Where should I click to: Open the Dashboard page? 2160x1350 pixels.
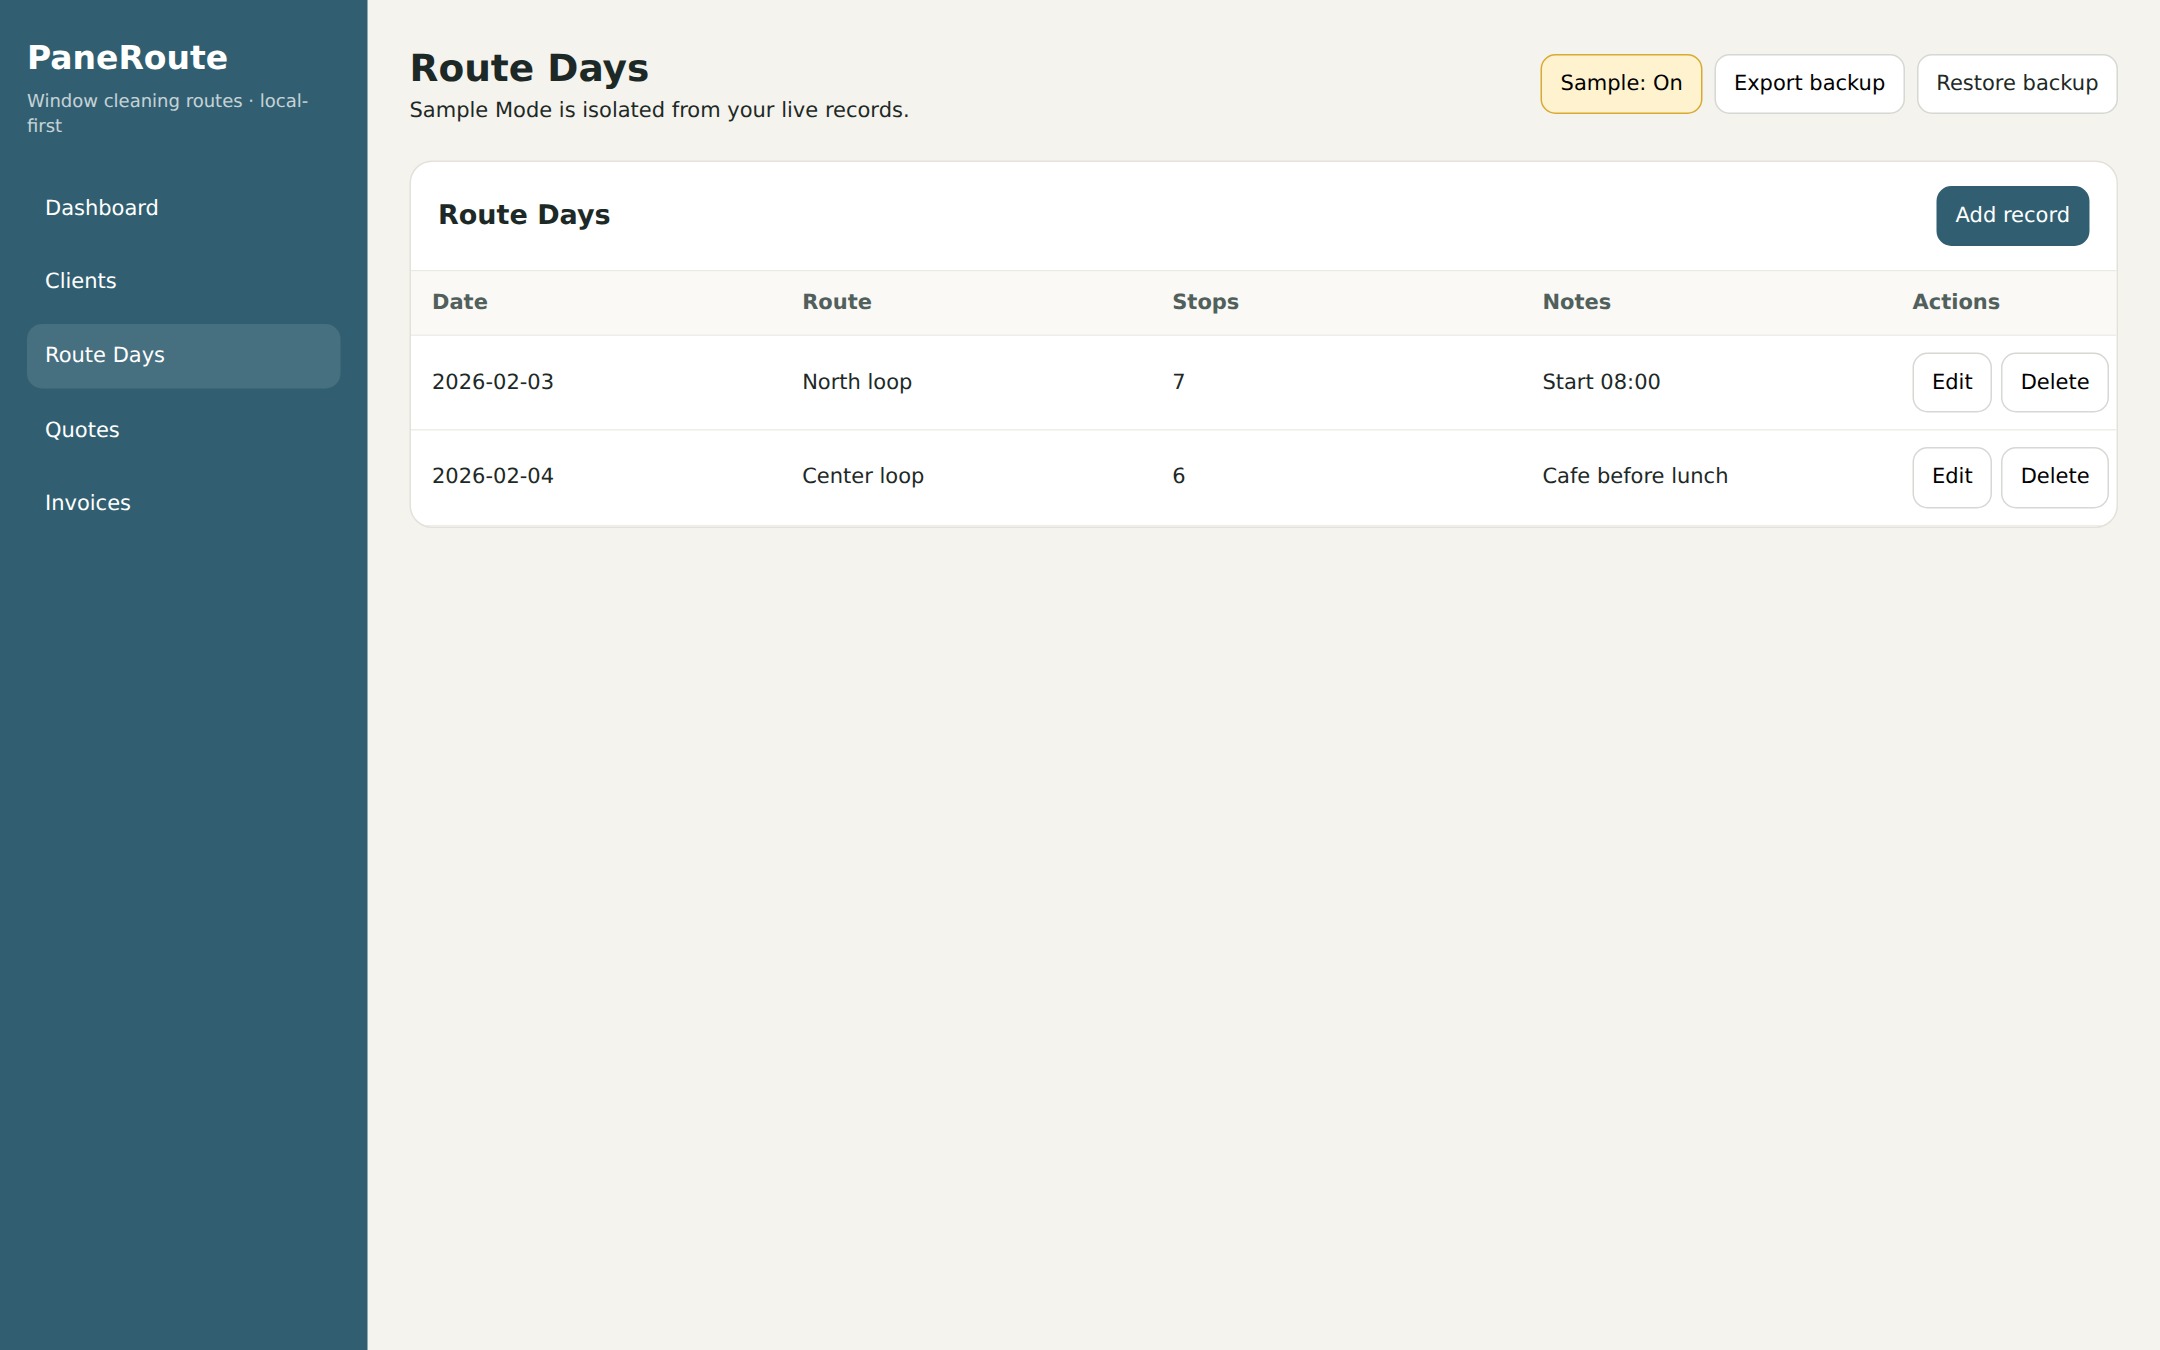point(183,208)
